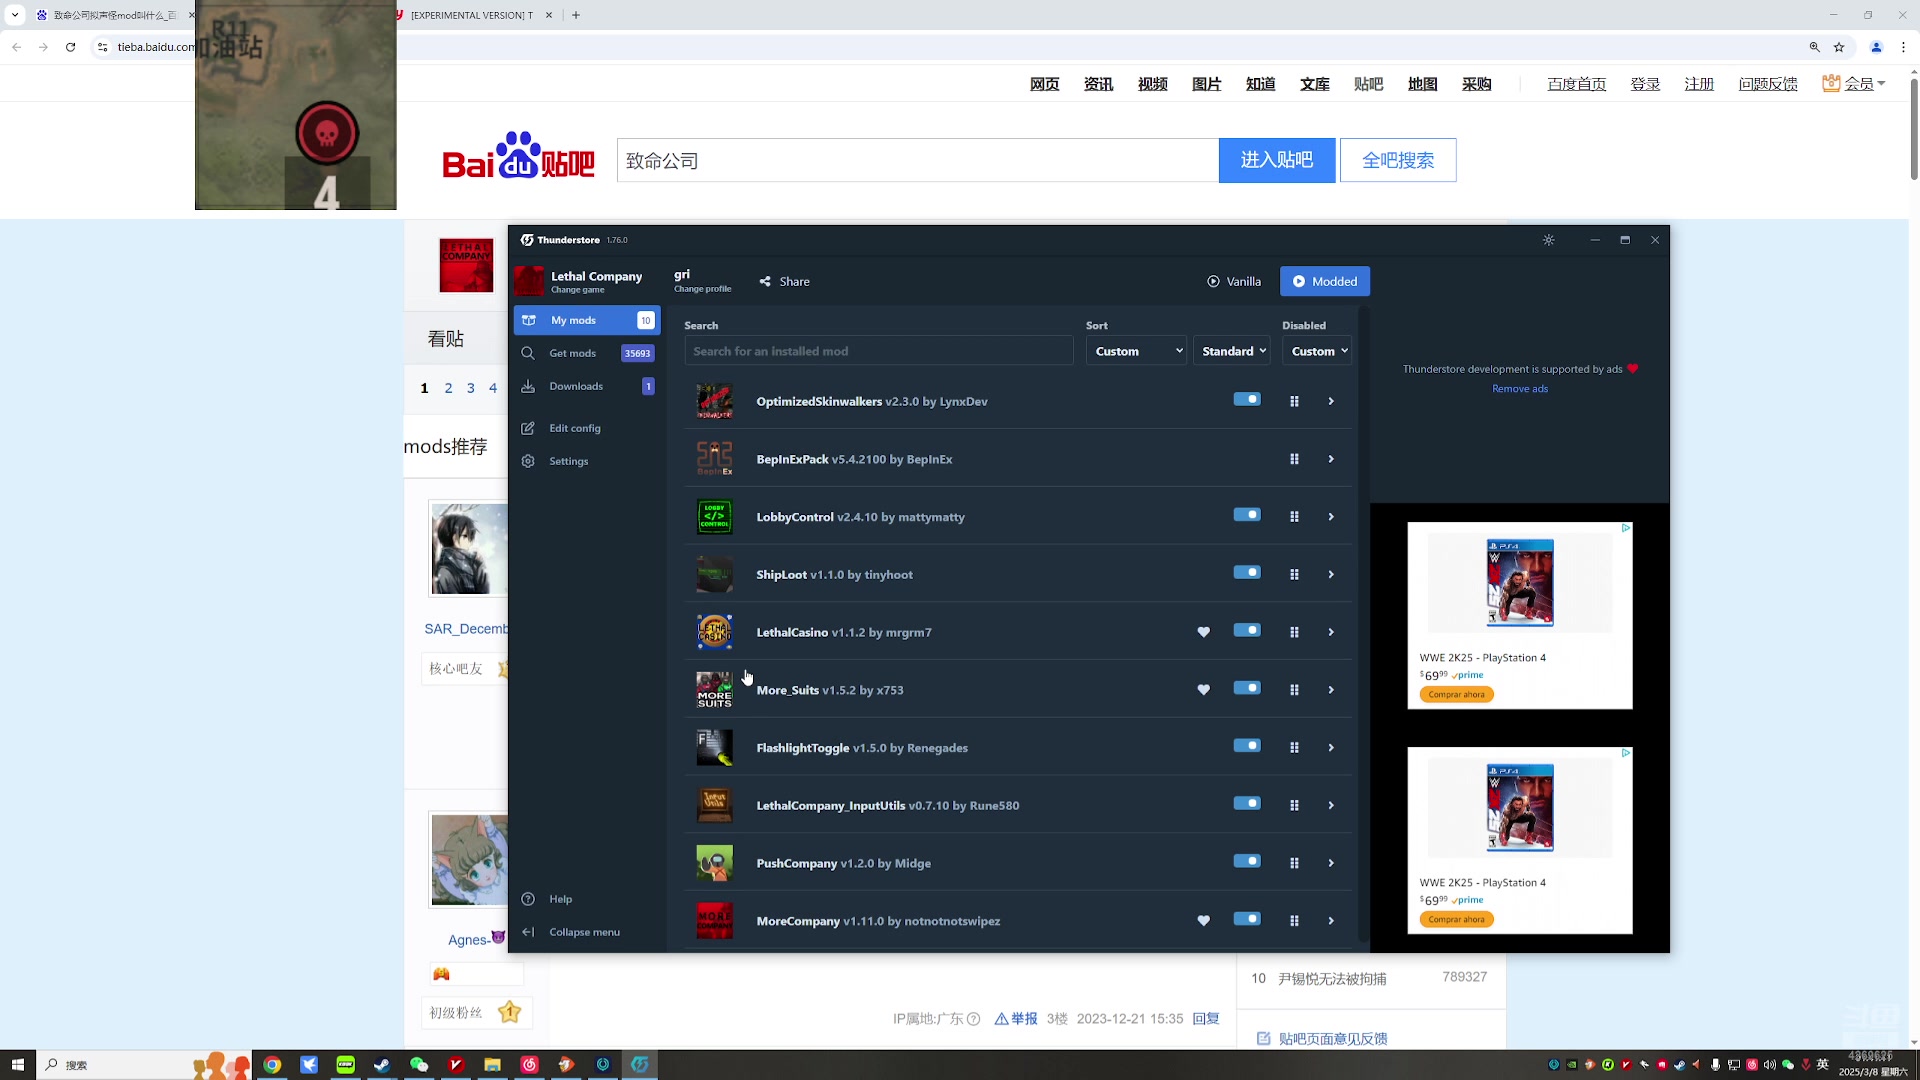
Task: Open the Thunderstore theme toggle sun icon
Action: point(1548,240)
